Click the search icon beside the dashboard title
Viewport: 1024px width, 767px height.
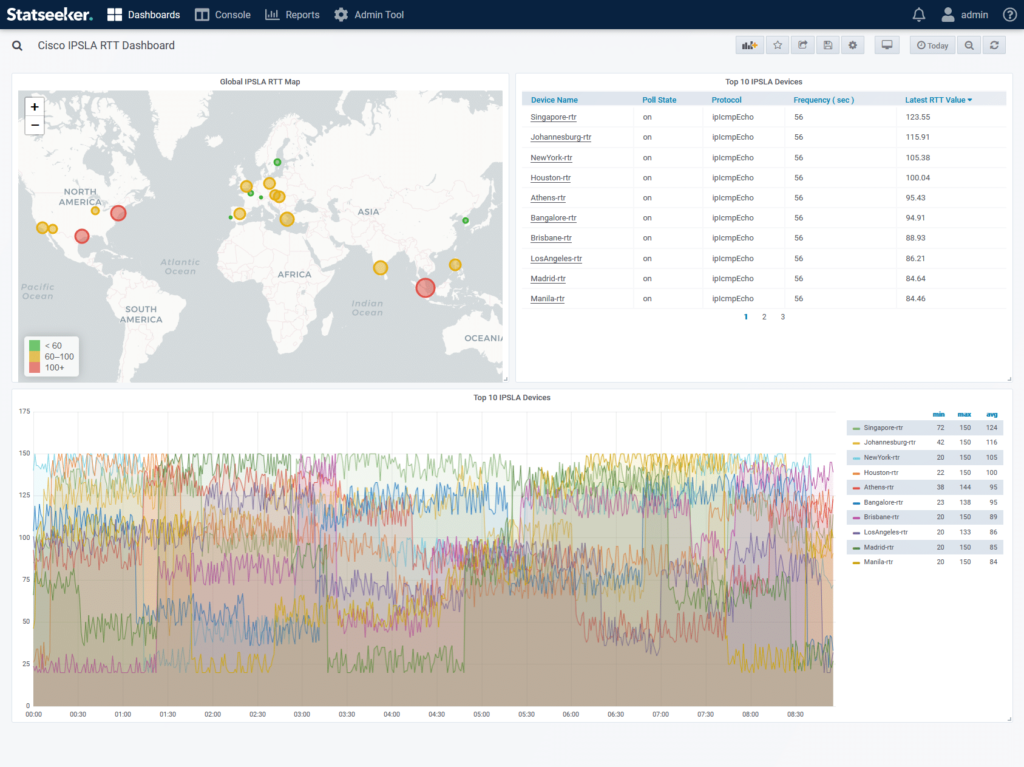[x=16, y=45]
